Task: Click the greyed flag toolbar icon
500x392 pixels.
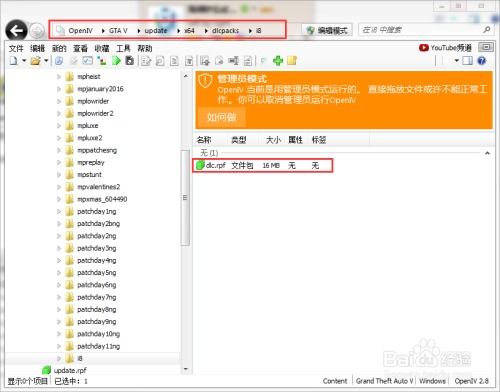Action: [263, 61]
